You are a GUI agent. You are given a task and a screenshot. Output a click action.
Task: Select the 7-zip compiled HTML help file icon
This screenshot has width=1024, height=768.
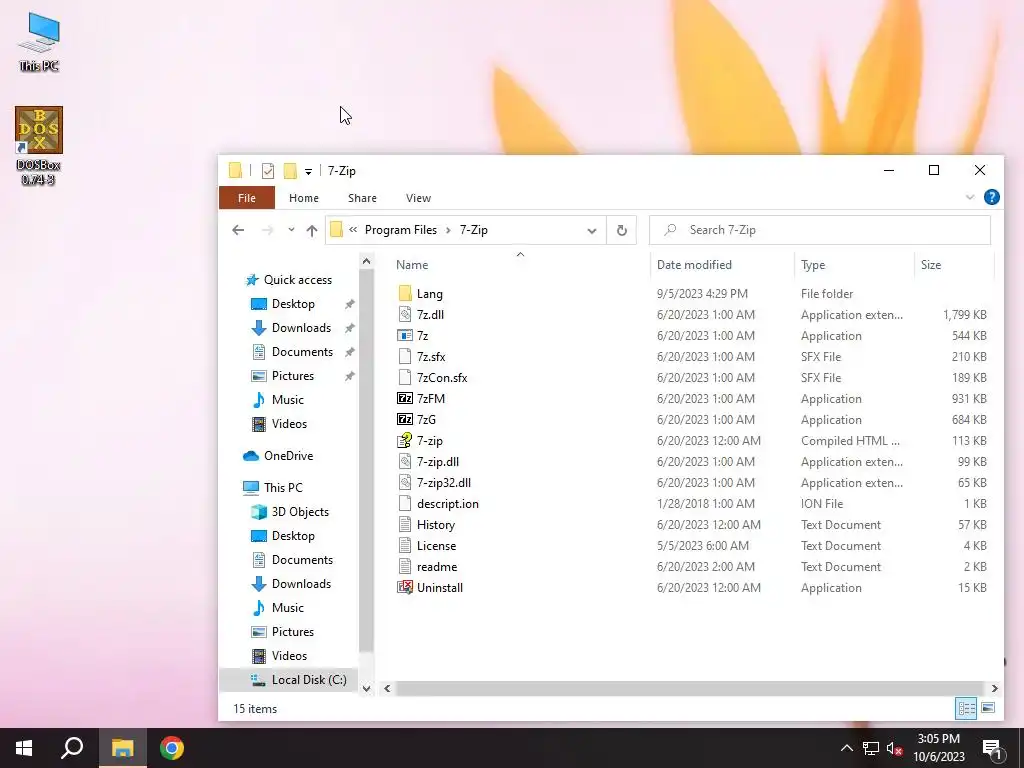(405, 440)
